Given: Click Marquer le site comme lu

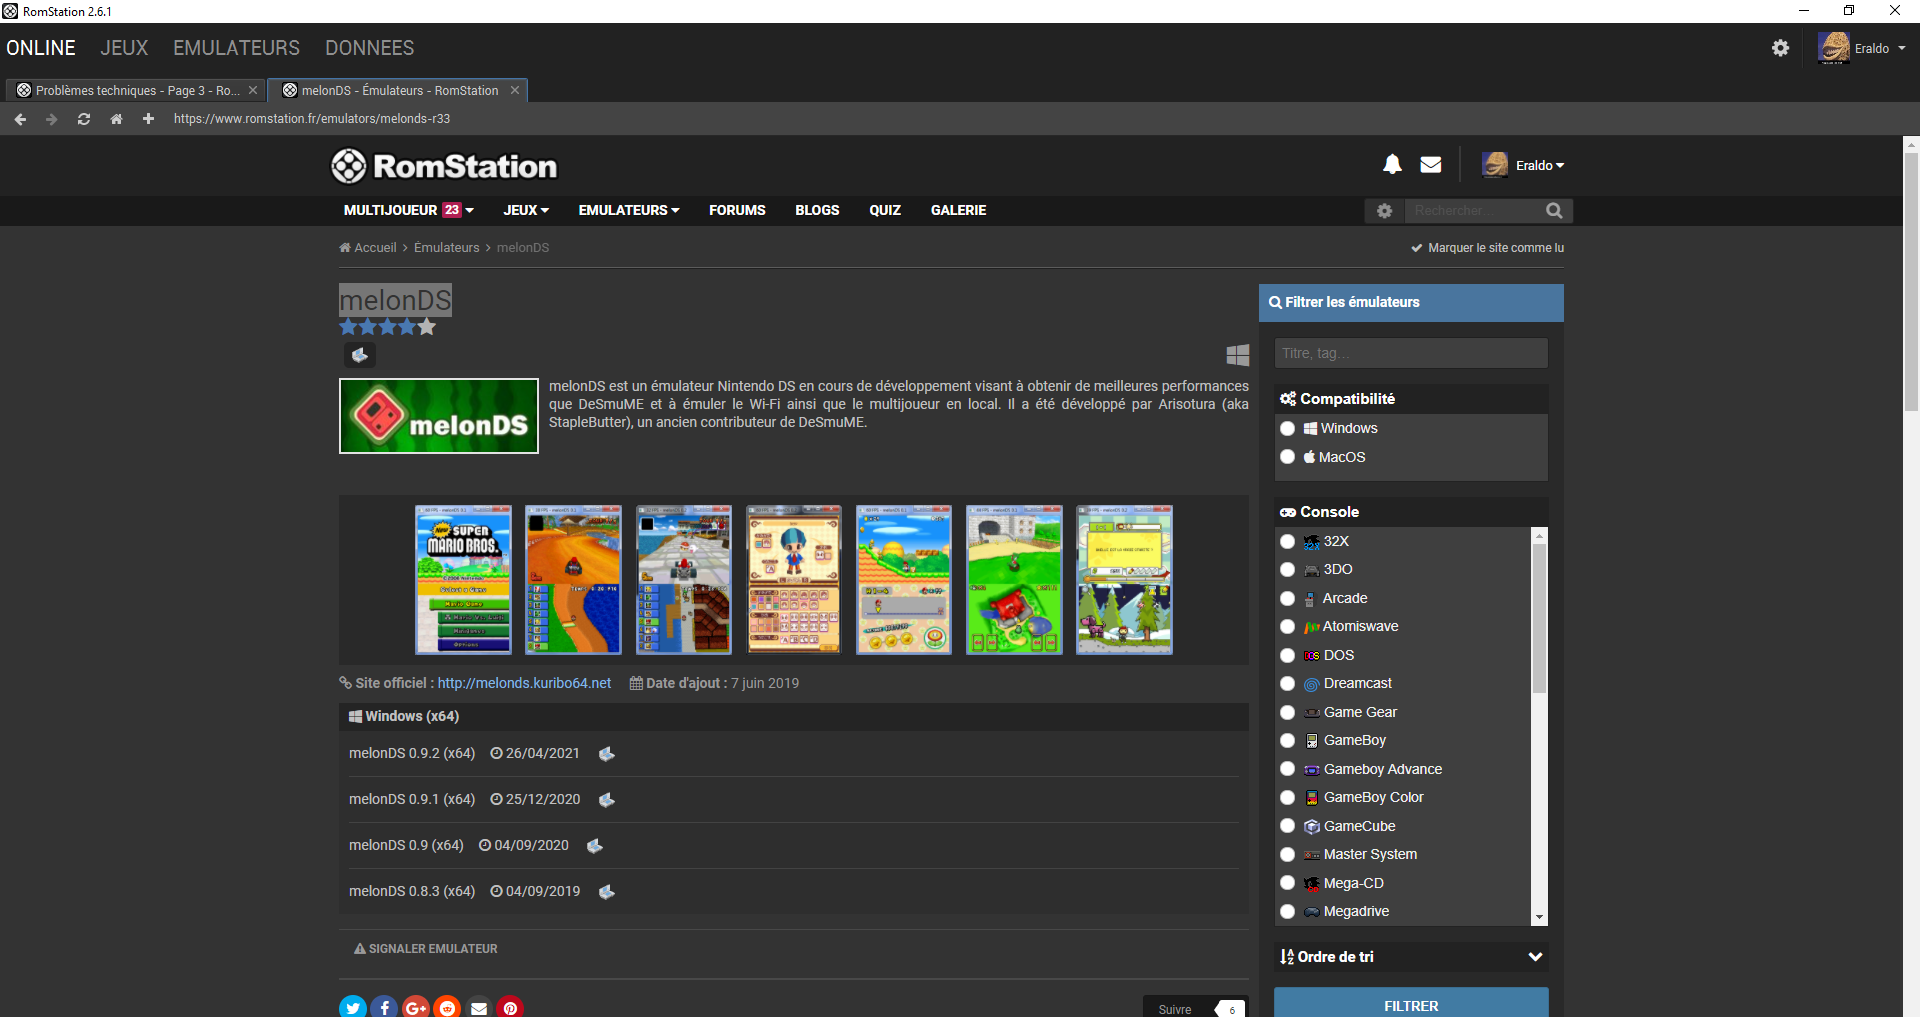Looking at the screenshot, I should click(1487, 248).
